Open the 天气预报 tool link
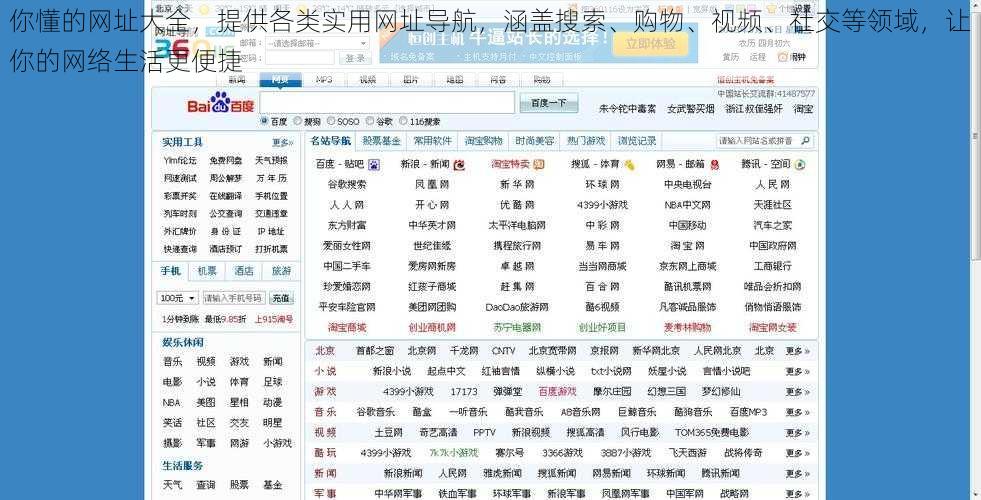981x500 pixels. coord(271,161)
